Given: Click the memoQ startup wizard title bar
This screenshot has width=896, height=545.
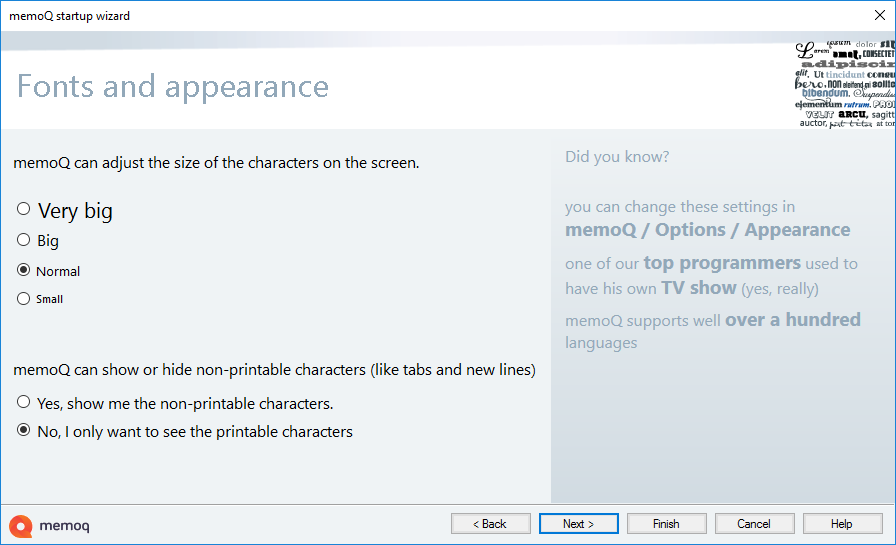Looking at the screenshot, I should (400, 15).
